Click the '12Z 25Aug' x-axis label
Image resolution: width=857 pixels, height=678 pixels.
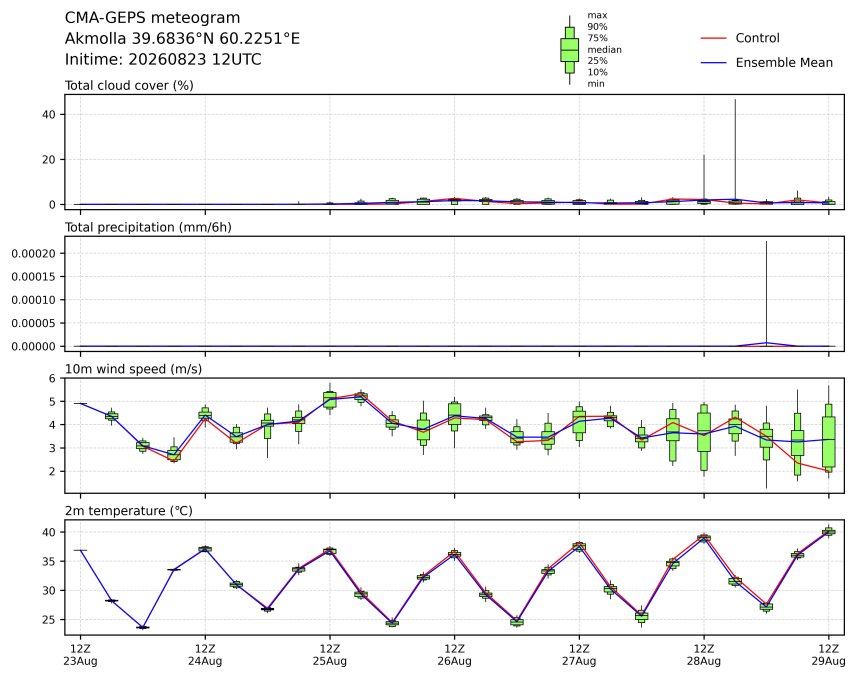click(x=330, y=655)
